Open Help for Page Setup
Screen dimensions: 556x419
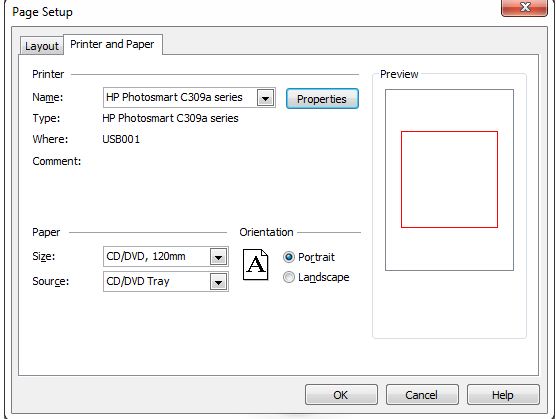click(503, 395)
